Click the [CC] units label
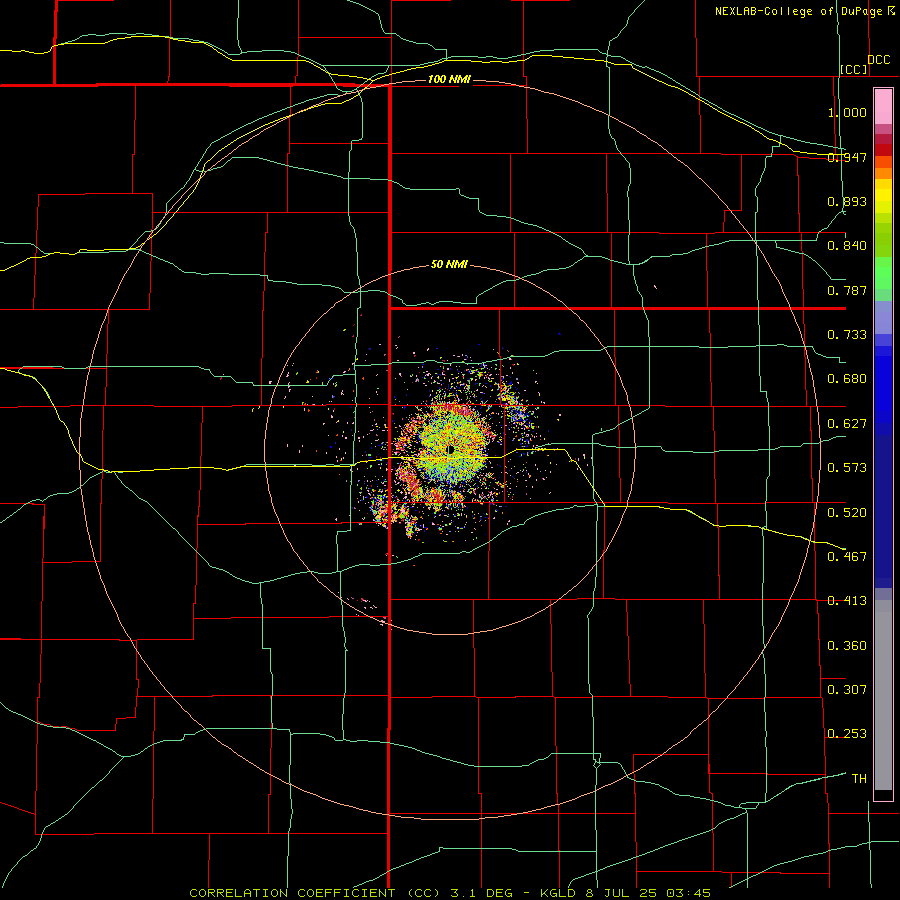The height and width of the screenshot is (900, 900). [854, 69]
